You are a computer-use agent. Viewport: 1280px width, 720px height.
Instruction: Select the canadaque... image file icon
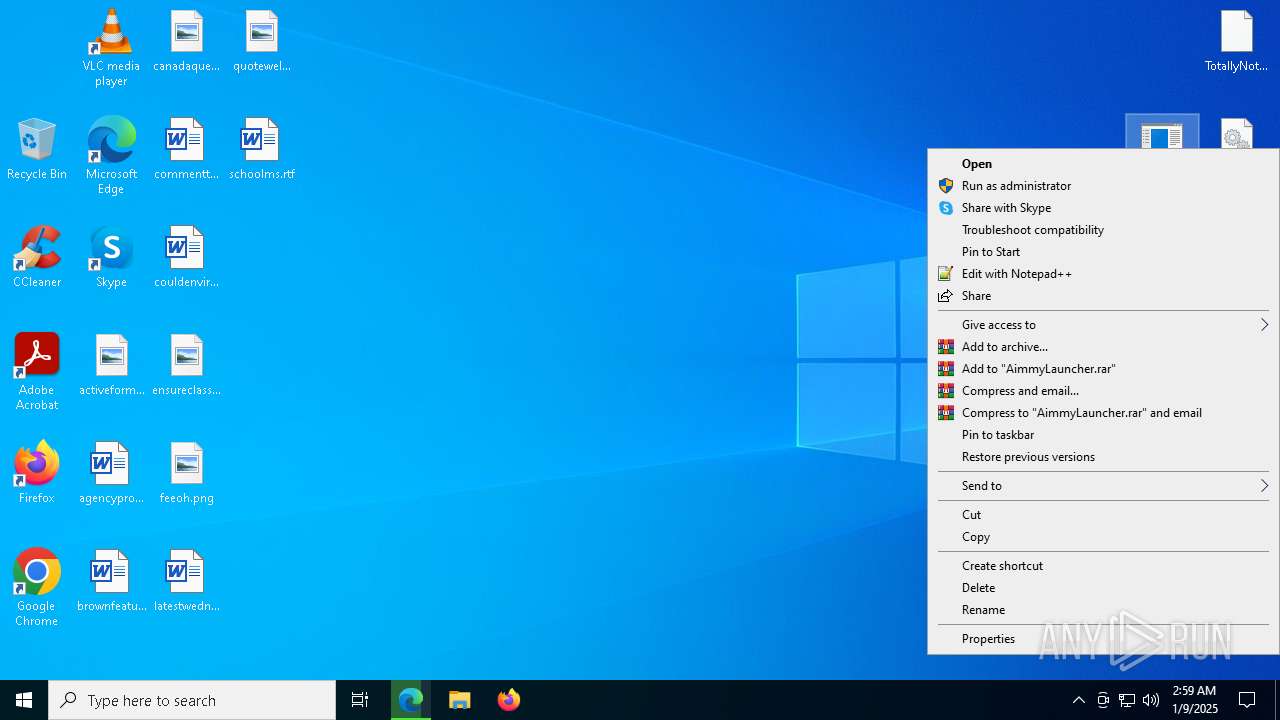(186, 42)
